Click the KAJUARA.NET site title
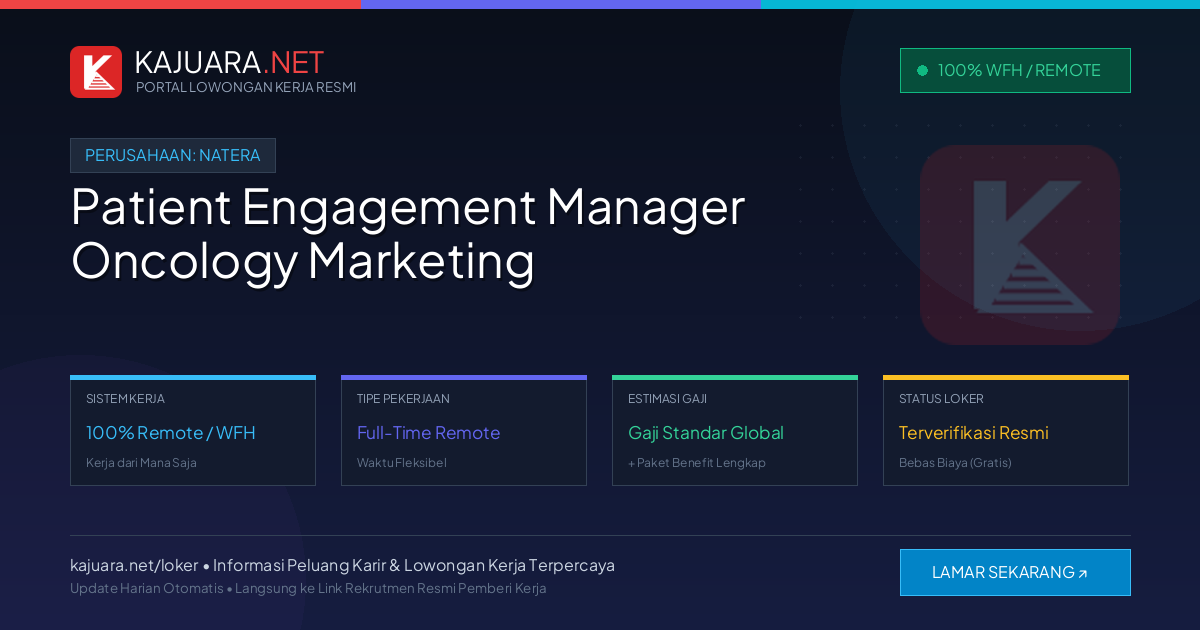Screen dimensions: 1200x630 (x=229, y=62)
